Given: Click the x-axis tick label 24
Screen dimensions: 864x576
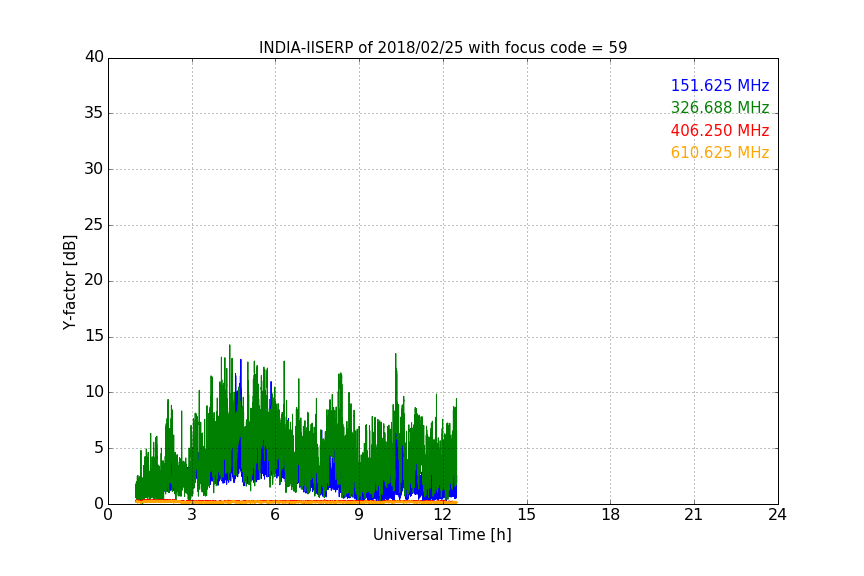Looking at the screenshot, I should 777,515.
